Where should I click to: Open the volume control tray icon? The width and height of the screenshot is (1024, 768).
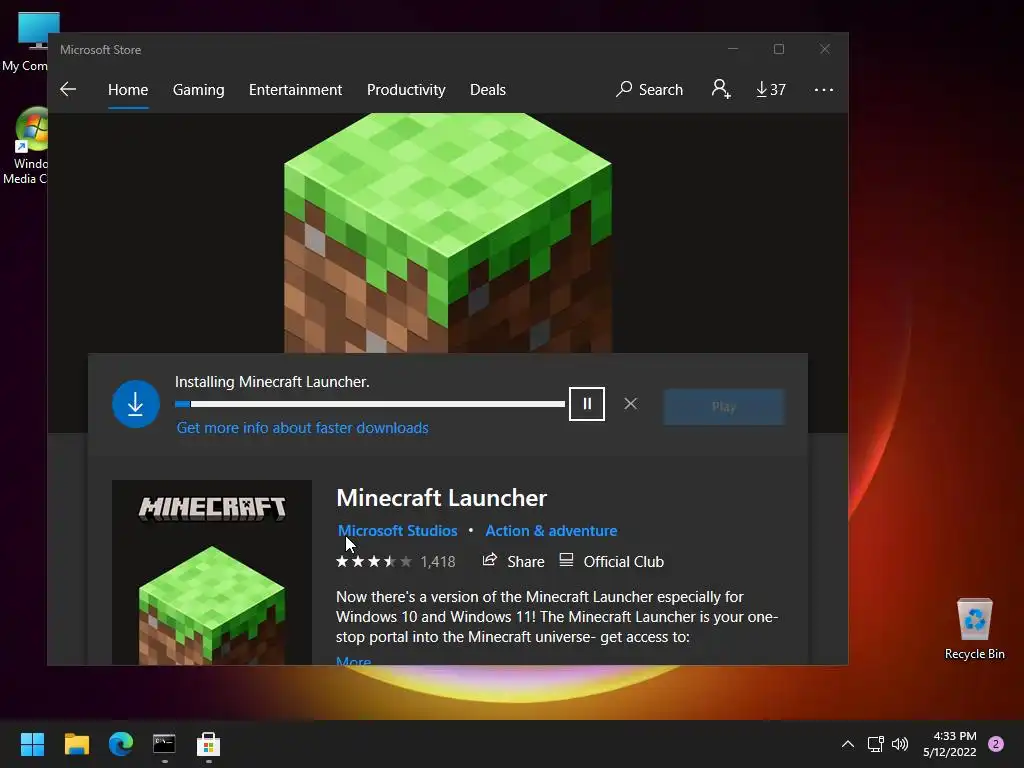pyautogui.click(x=900, y=744)
